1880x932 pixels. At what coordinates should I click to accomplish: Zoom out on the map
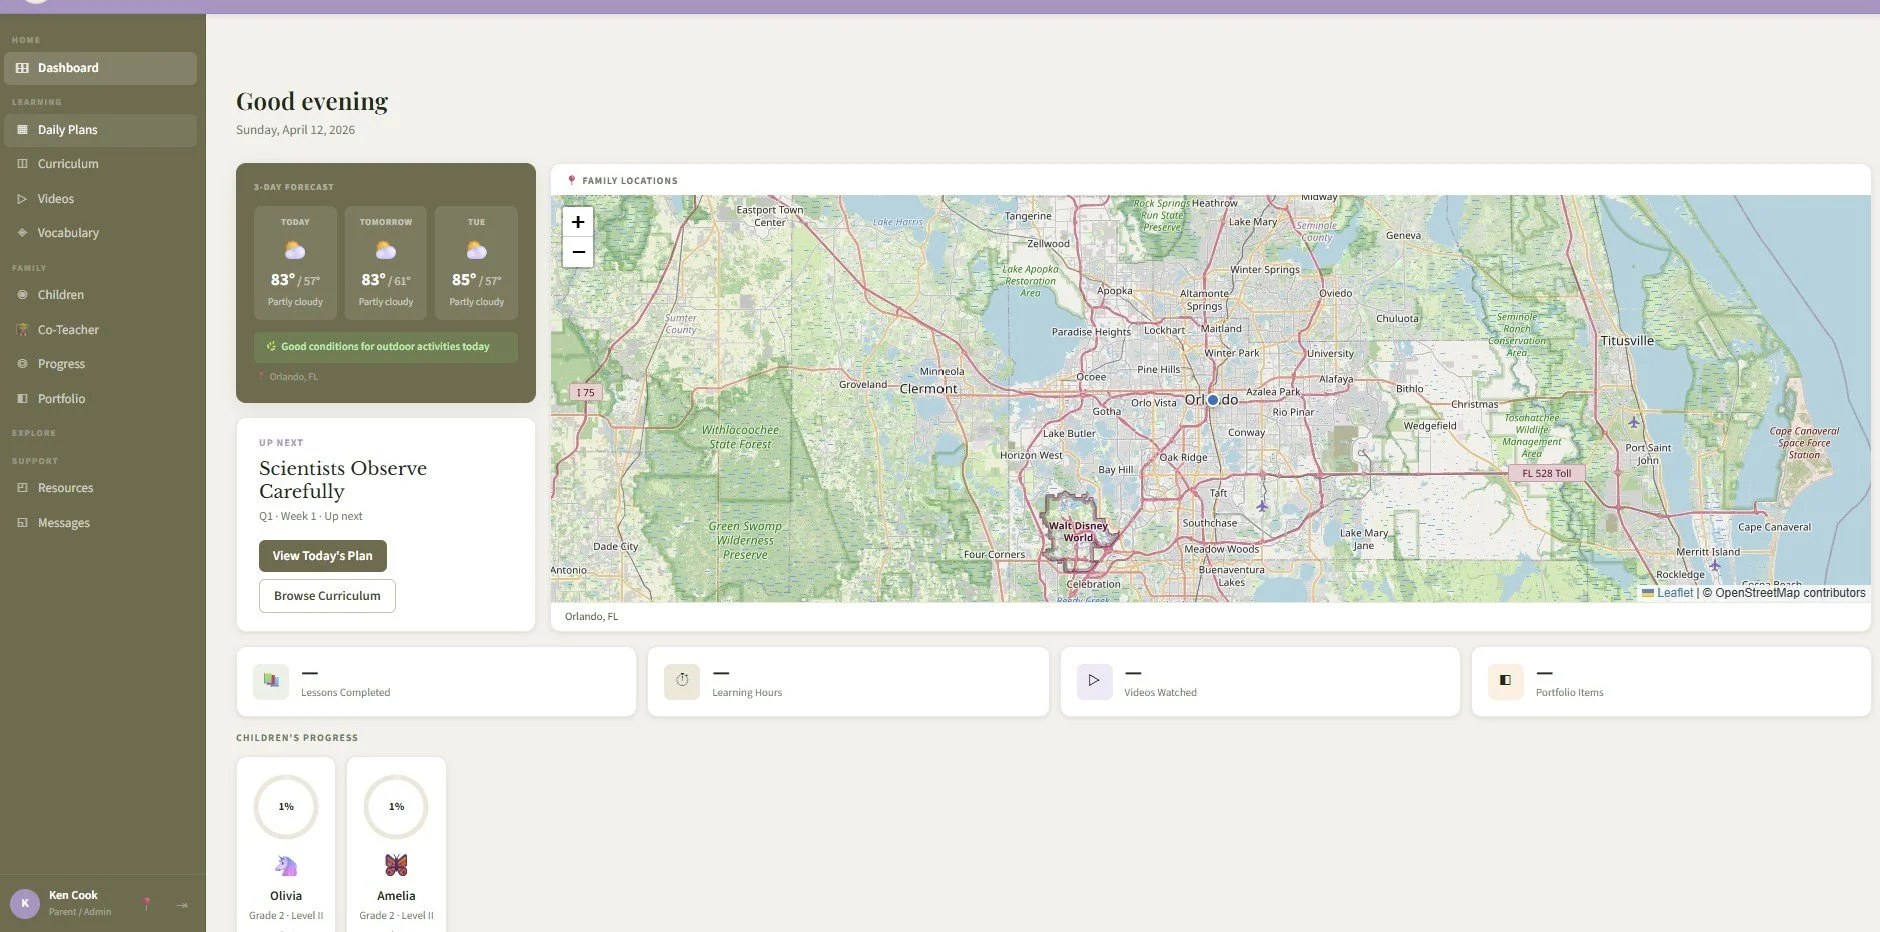pyautogui.click(x=578, y=252)
